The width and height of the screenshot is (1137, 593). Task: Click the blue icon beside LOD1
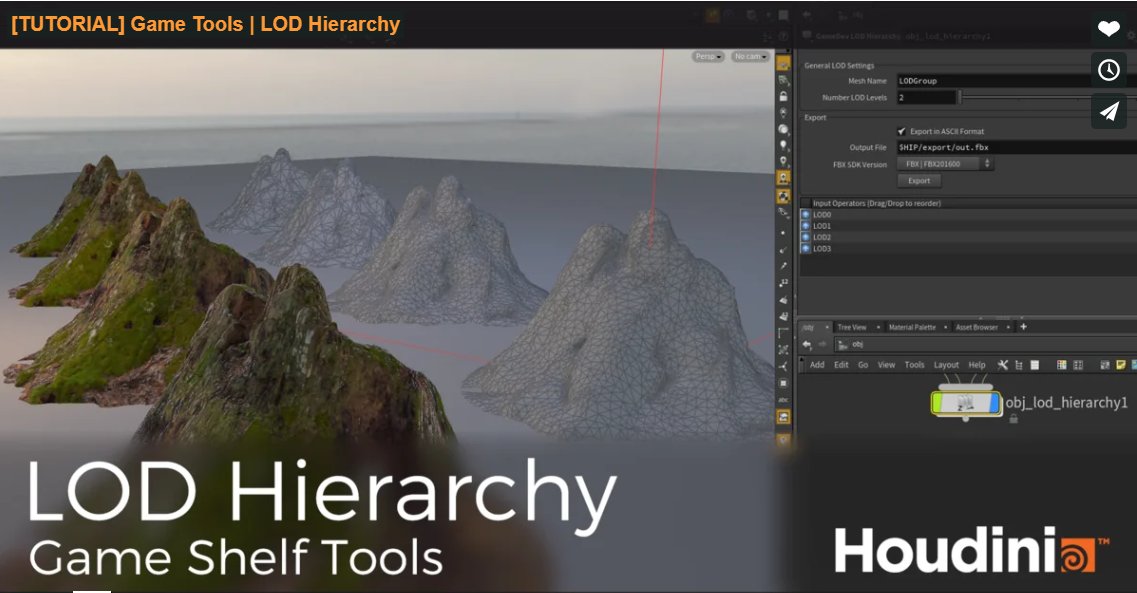coord(805,225)
